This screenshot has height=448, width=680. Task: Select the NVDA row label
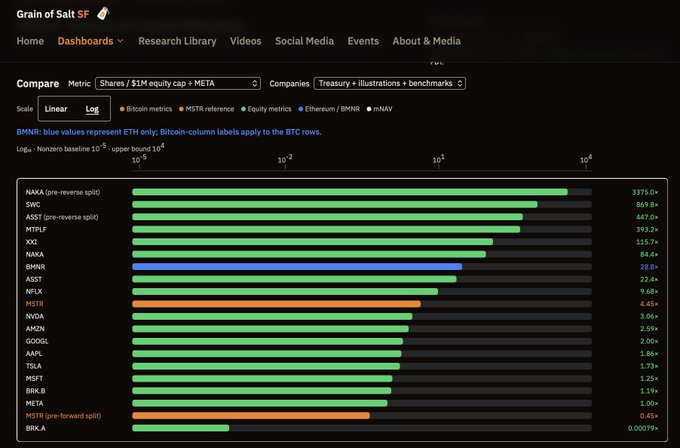[35, 317]
